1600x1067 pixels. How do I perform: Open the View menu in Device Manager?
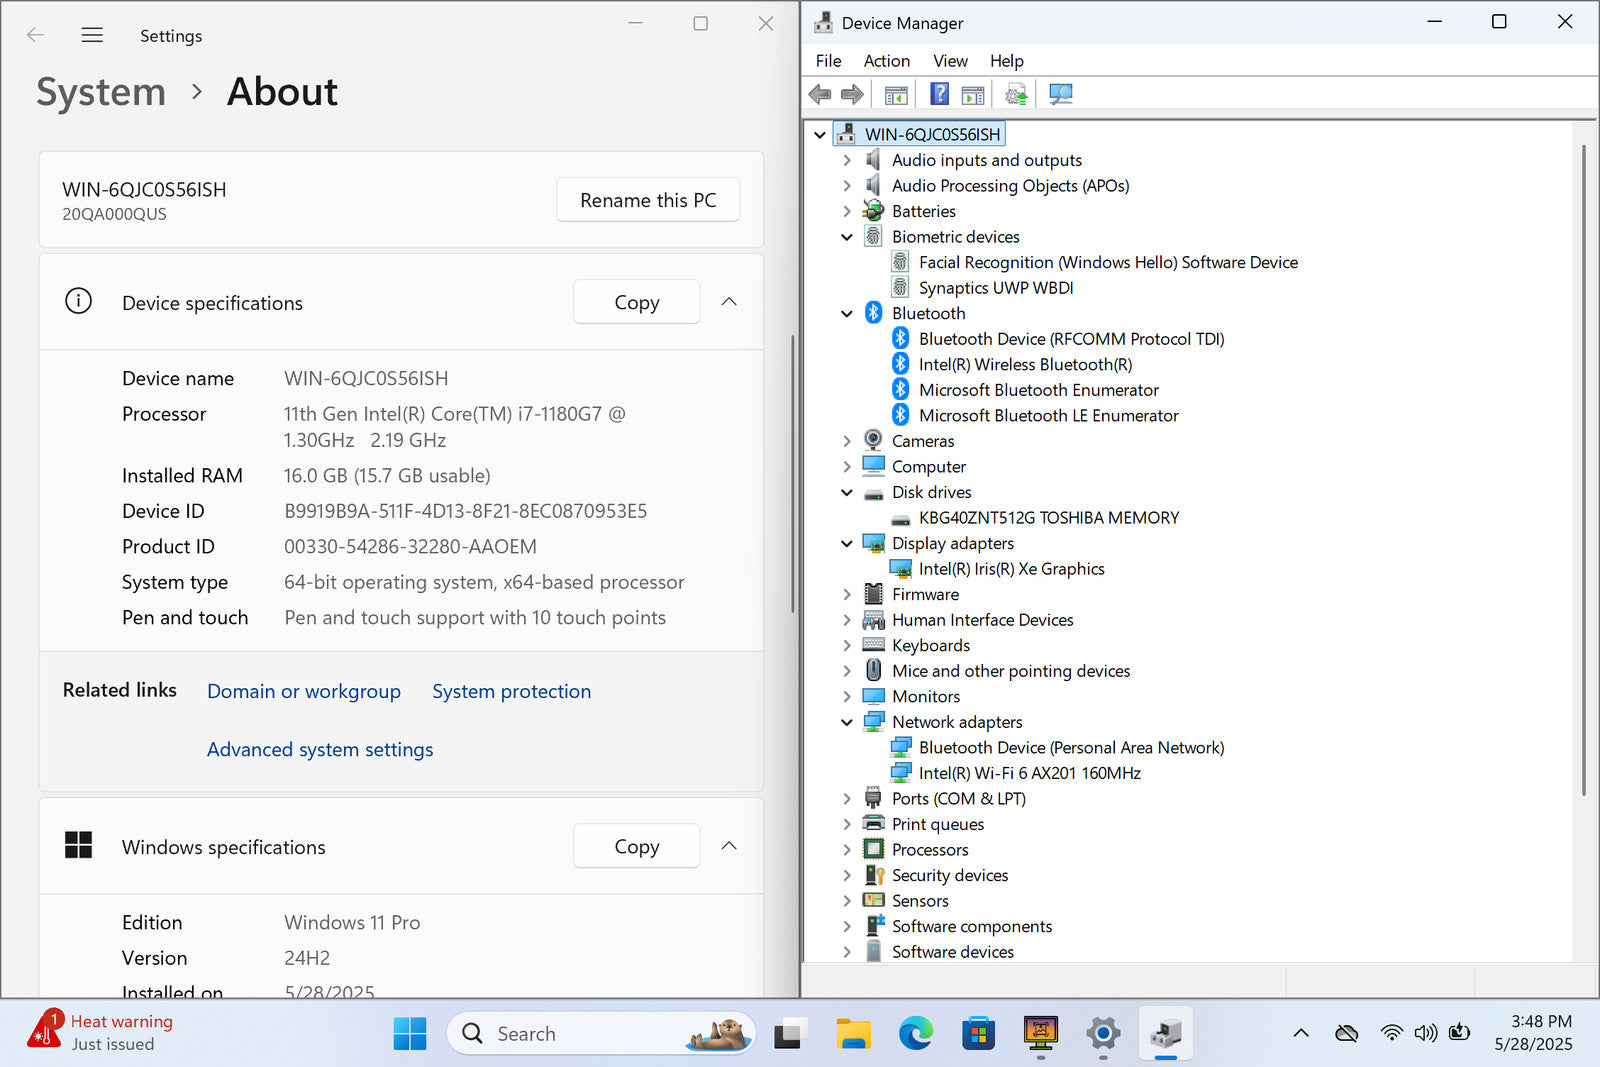tap(949, 61)
